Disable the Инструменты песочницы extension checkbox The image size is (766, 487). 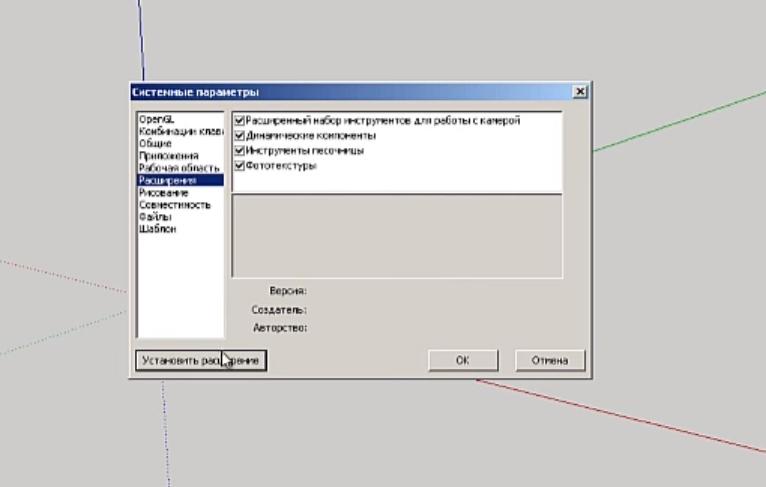tap(239, 150)
